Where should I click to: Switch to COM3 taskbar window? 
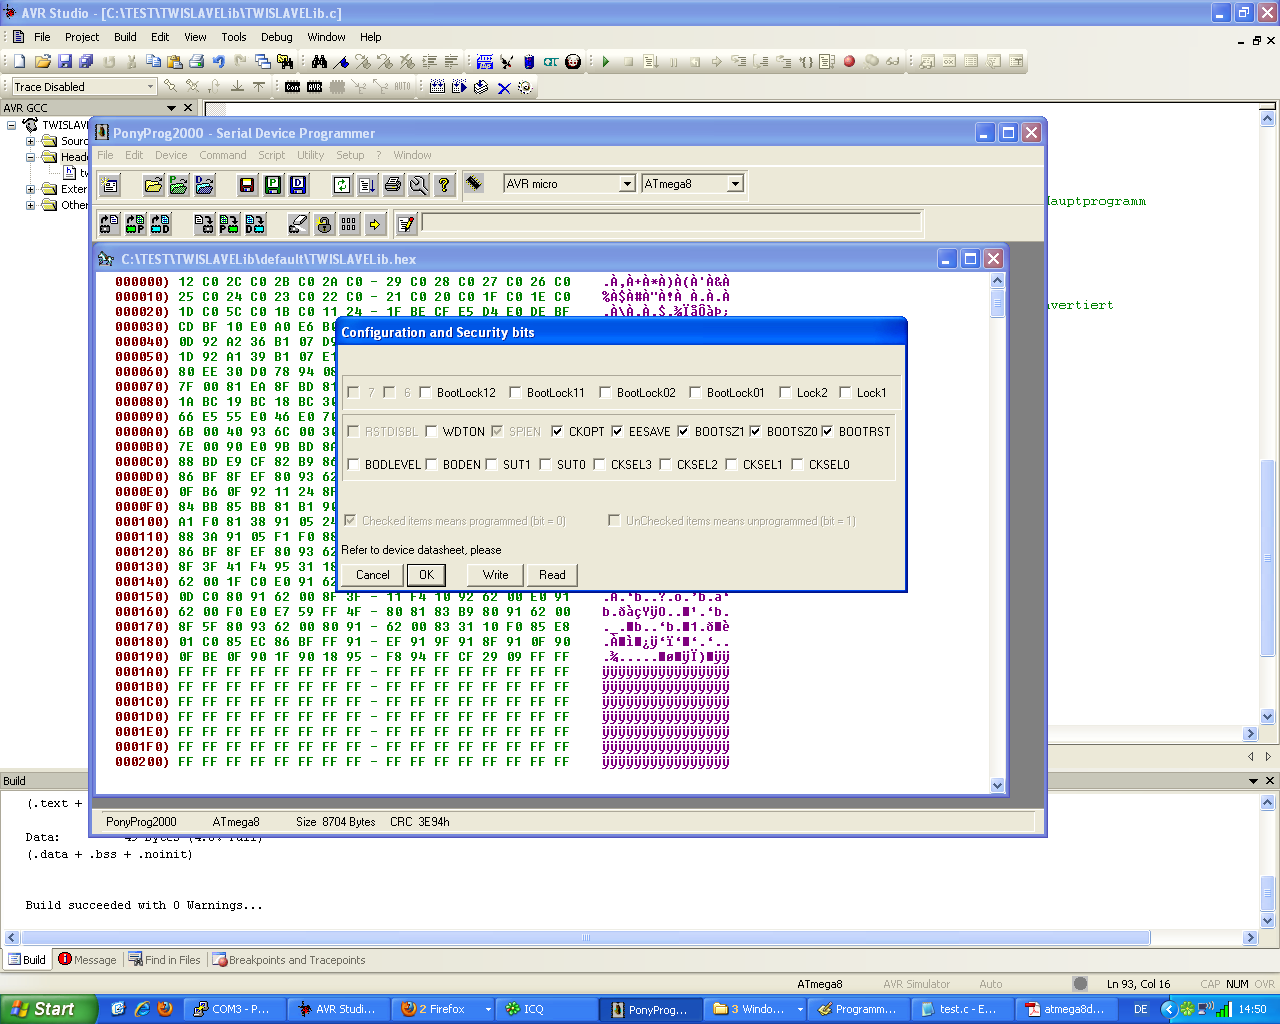pyautogui.click(x=235, y=1009)
